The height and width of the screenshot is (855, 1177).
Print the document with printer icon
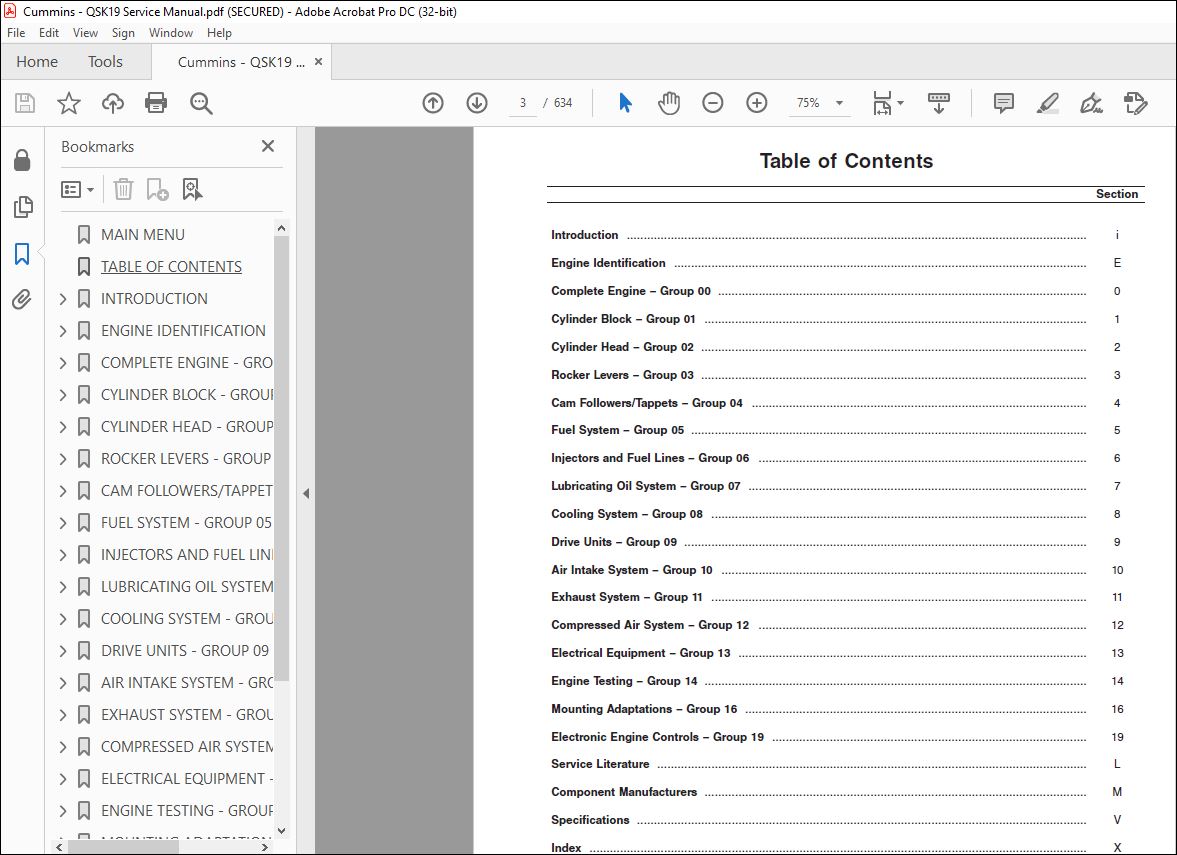pos(156,103)
